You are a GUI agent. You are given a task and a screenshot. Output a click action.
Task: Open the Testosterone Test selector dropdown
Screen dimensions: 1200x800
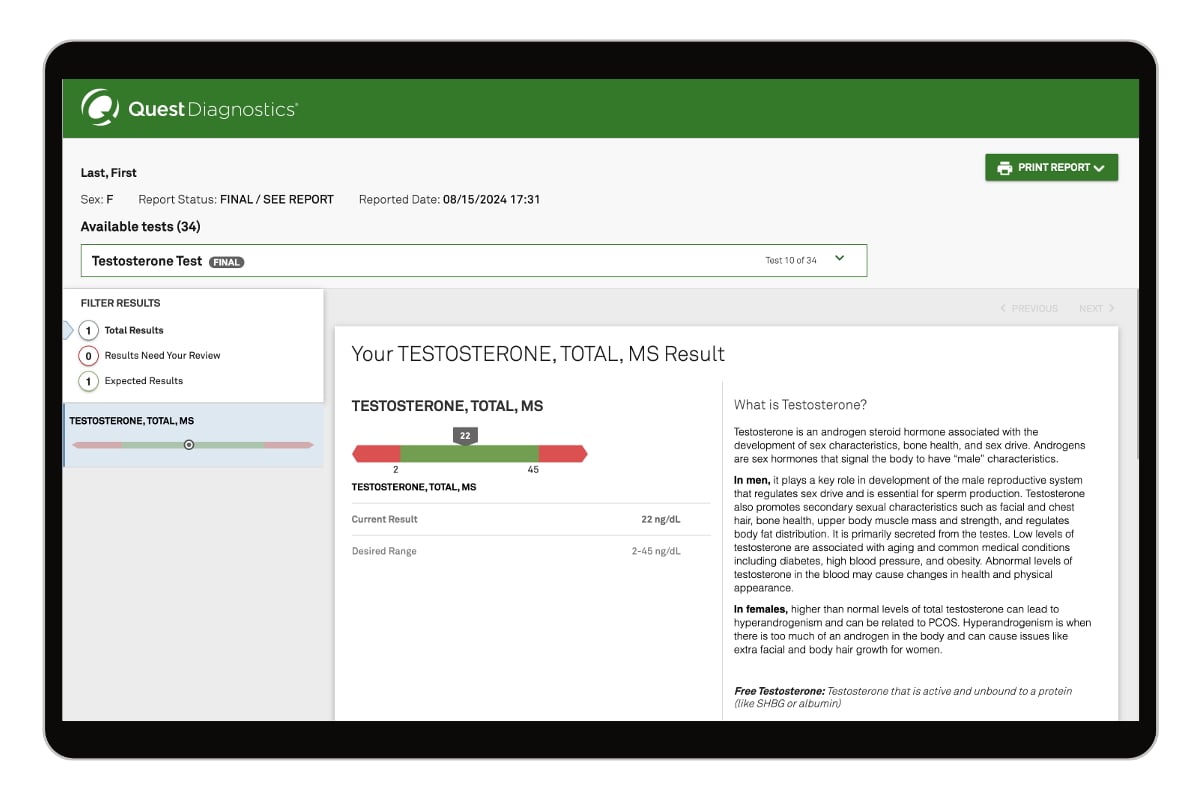(473, 261)
